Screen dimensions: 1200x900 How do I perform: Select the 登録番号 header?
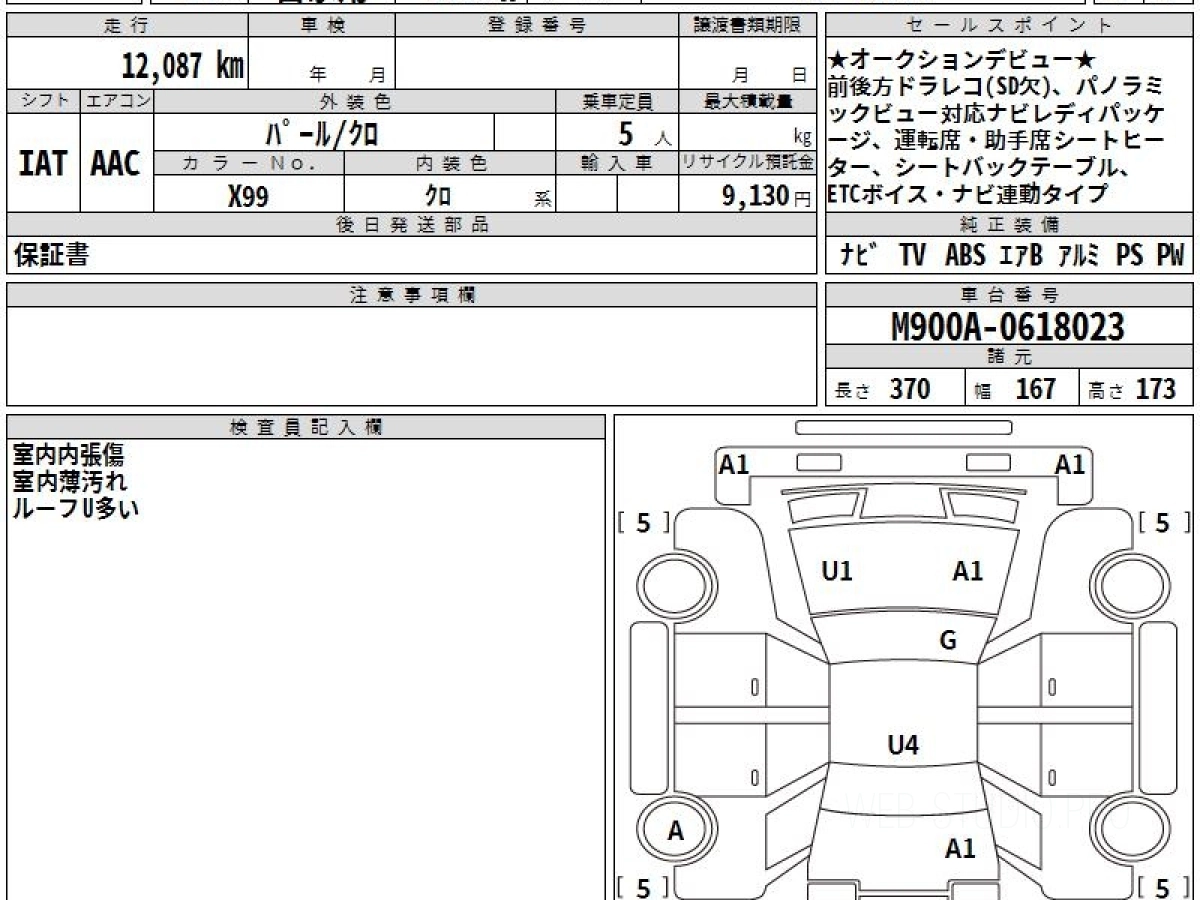[x=537, y=26]
